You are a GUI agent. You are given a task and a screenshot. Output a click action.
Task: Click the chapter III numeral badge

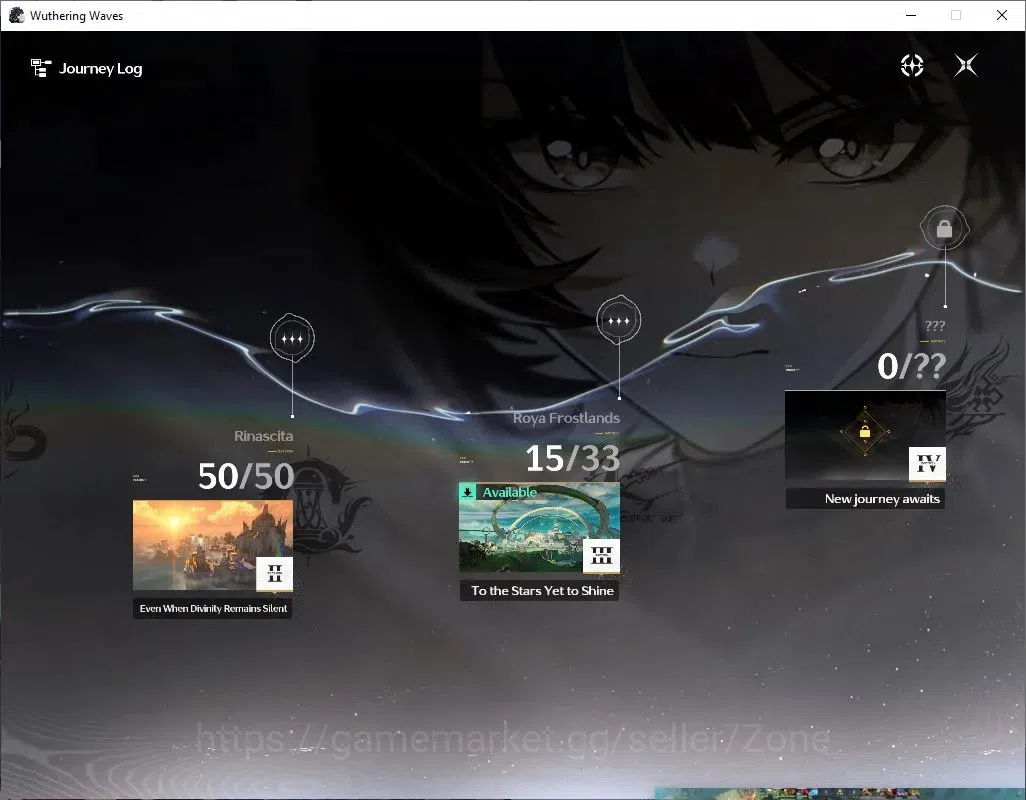coord(601,556)
